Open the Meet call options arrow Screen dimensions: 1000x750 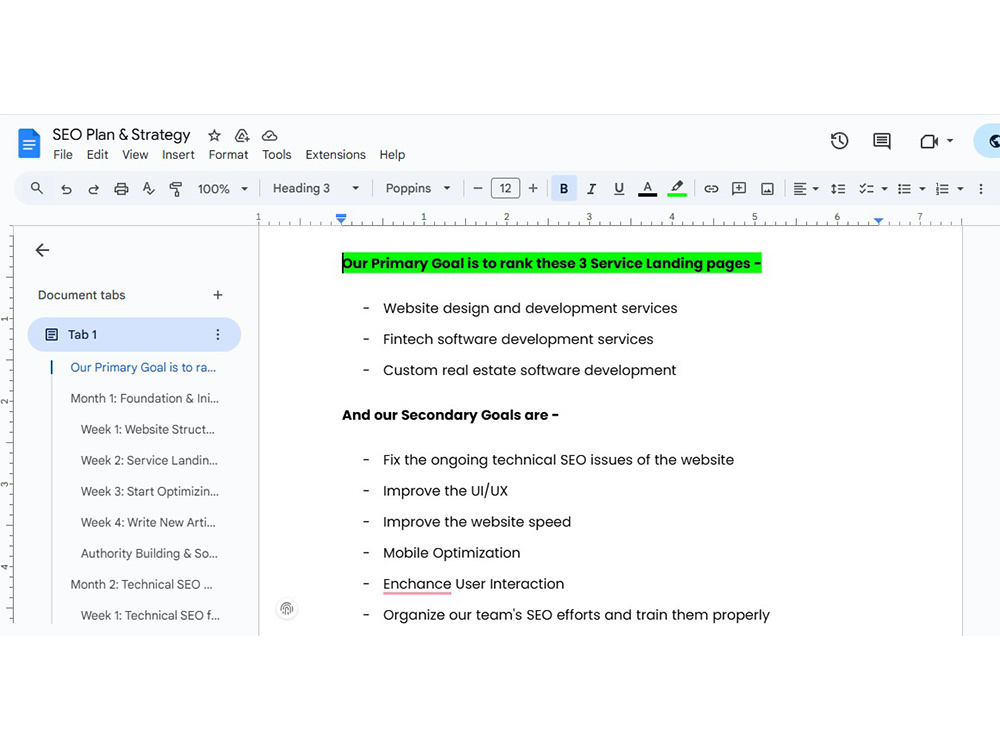(950, 141)
